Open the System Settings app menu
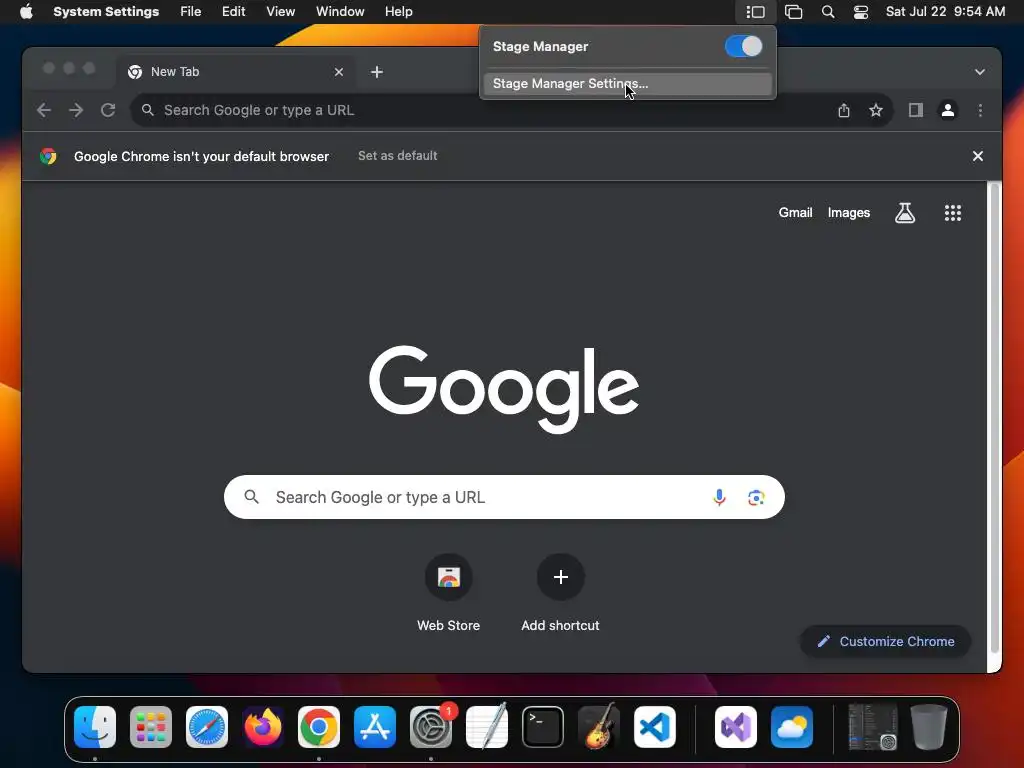Image resolution: width=1024 pixels, height=768 pixels. click(x=106, y=12)
